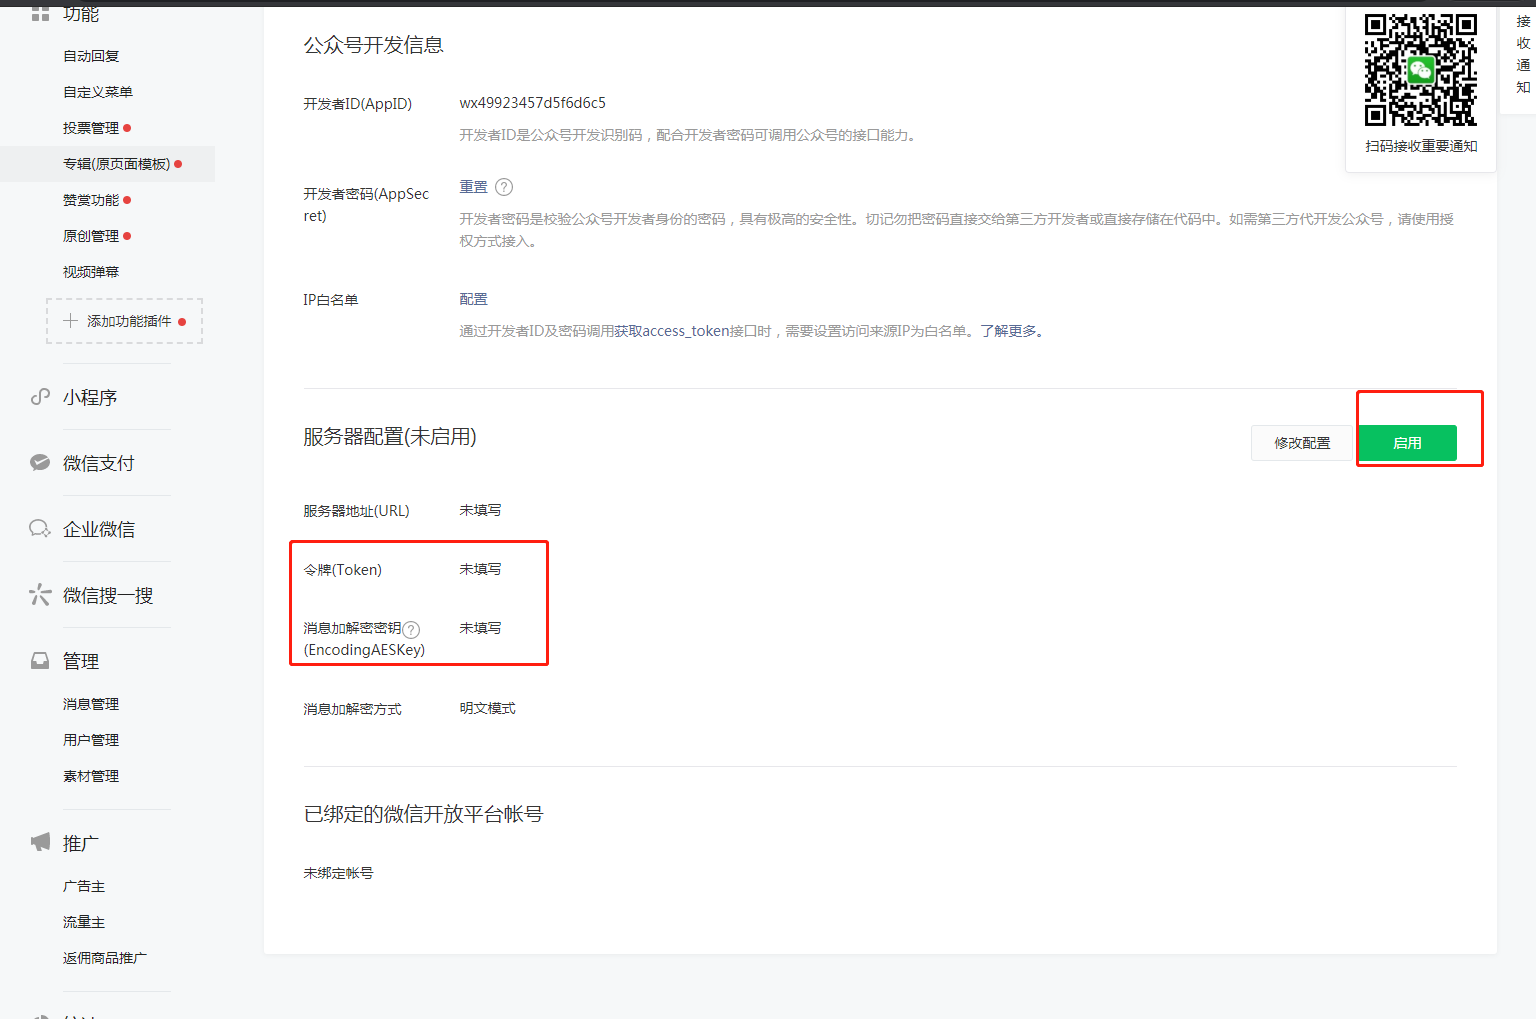Viewport: 1536px width, 1019px height.
Task: Click 添加功能插件 dashed button
Action: coord(125,321)
